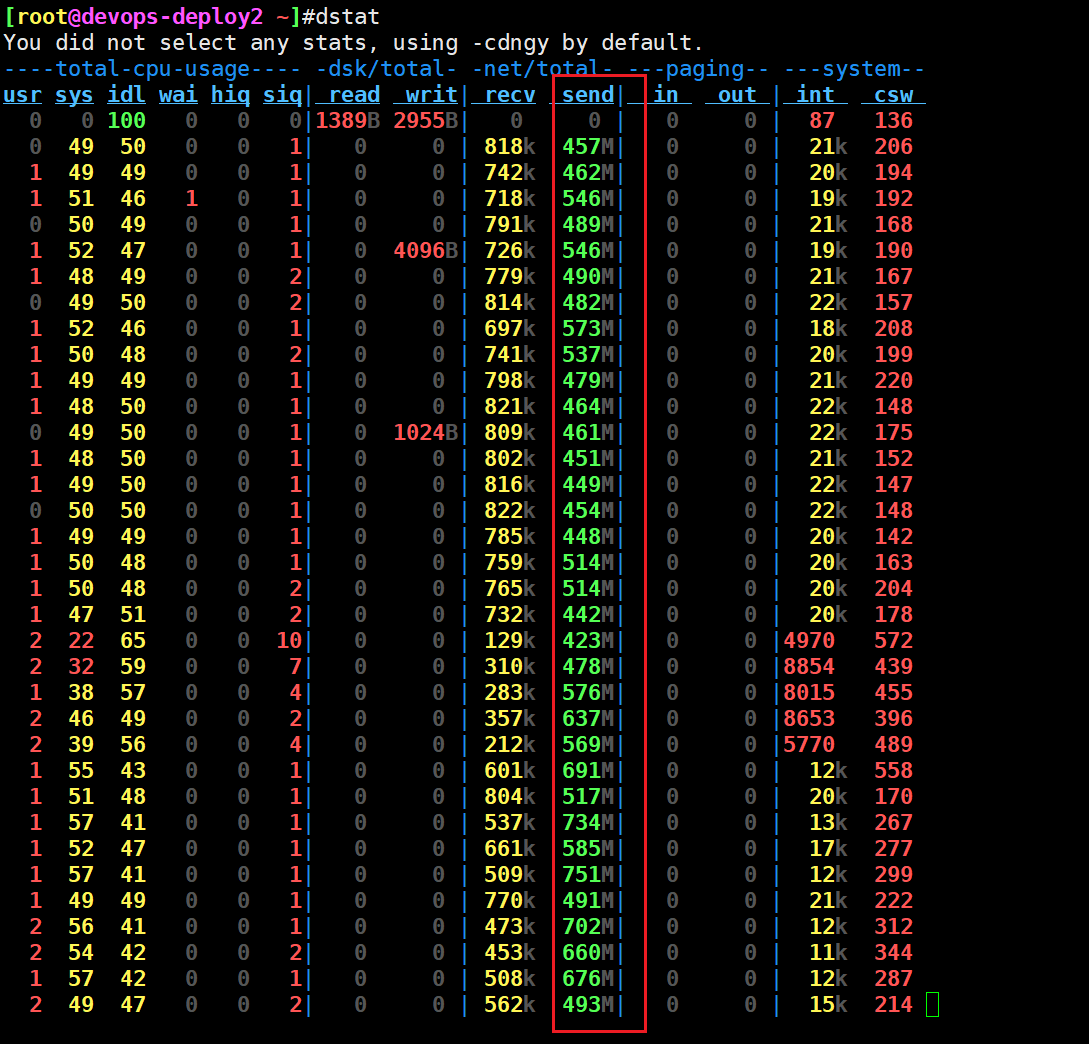Click the idle value 65

(x=133, y=640)
